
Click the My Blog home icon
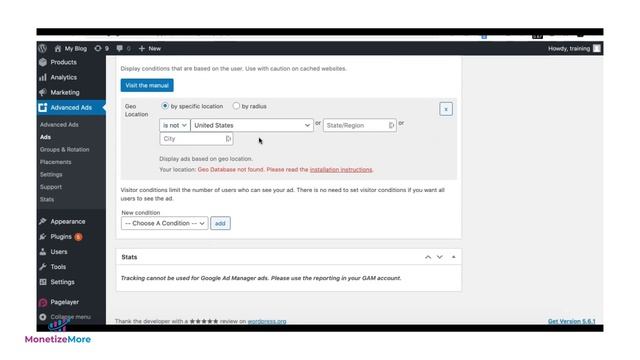(x=58, y=49)
